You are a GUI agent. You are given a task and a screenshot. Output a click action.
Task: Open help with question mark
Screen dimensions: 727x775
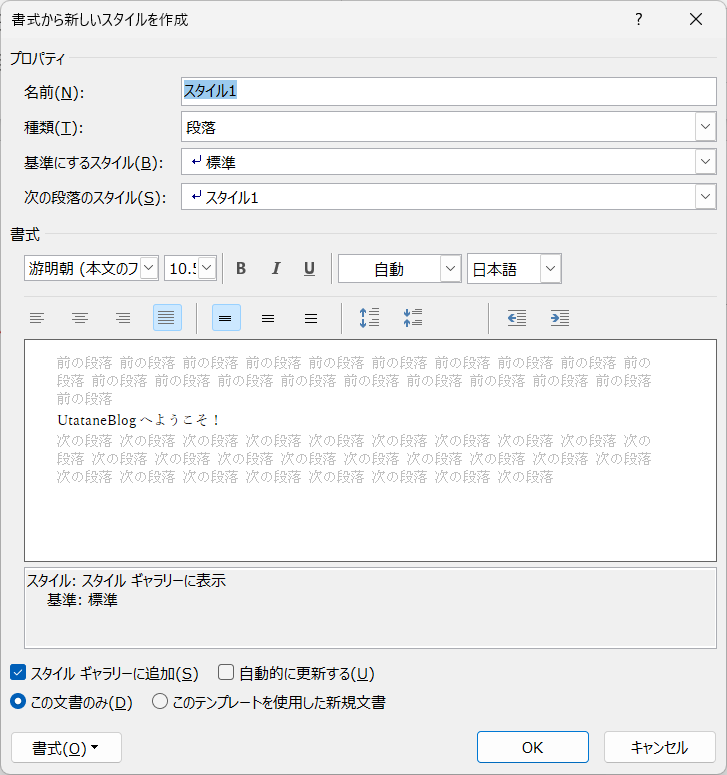(x=639, y=19)
